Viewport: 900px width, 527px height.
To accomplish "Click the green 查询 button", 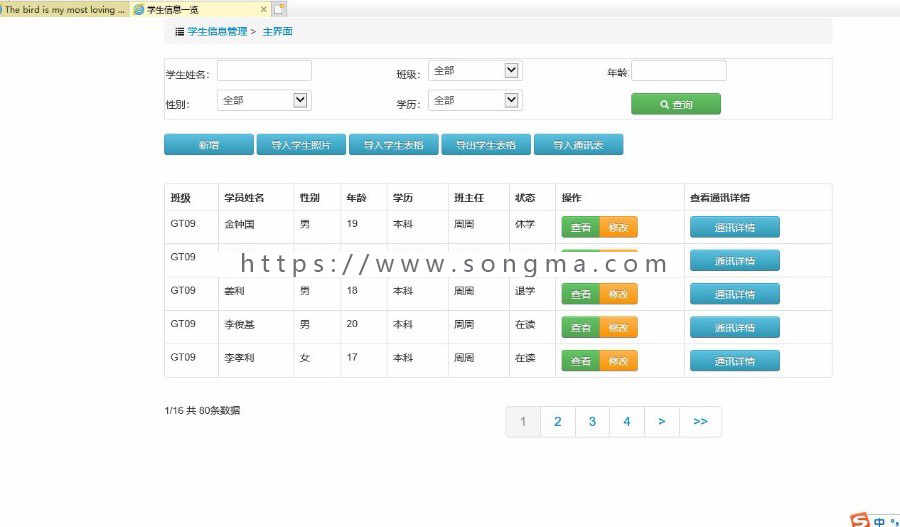I will (676, 104).
